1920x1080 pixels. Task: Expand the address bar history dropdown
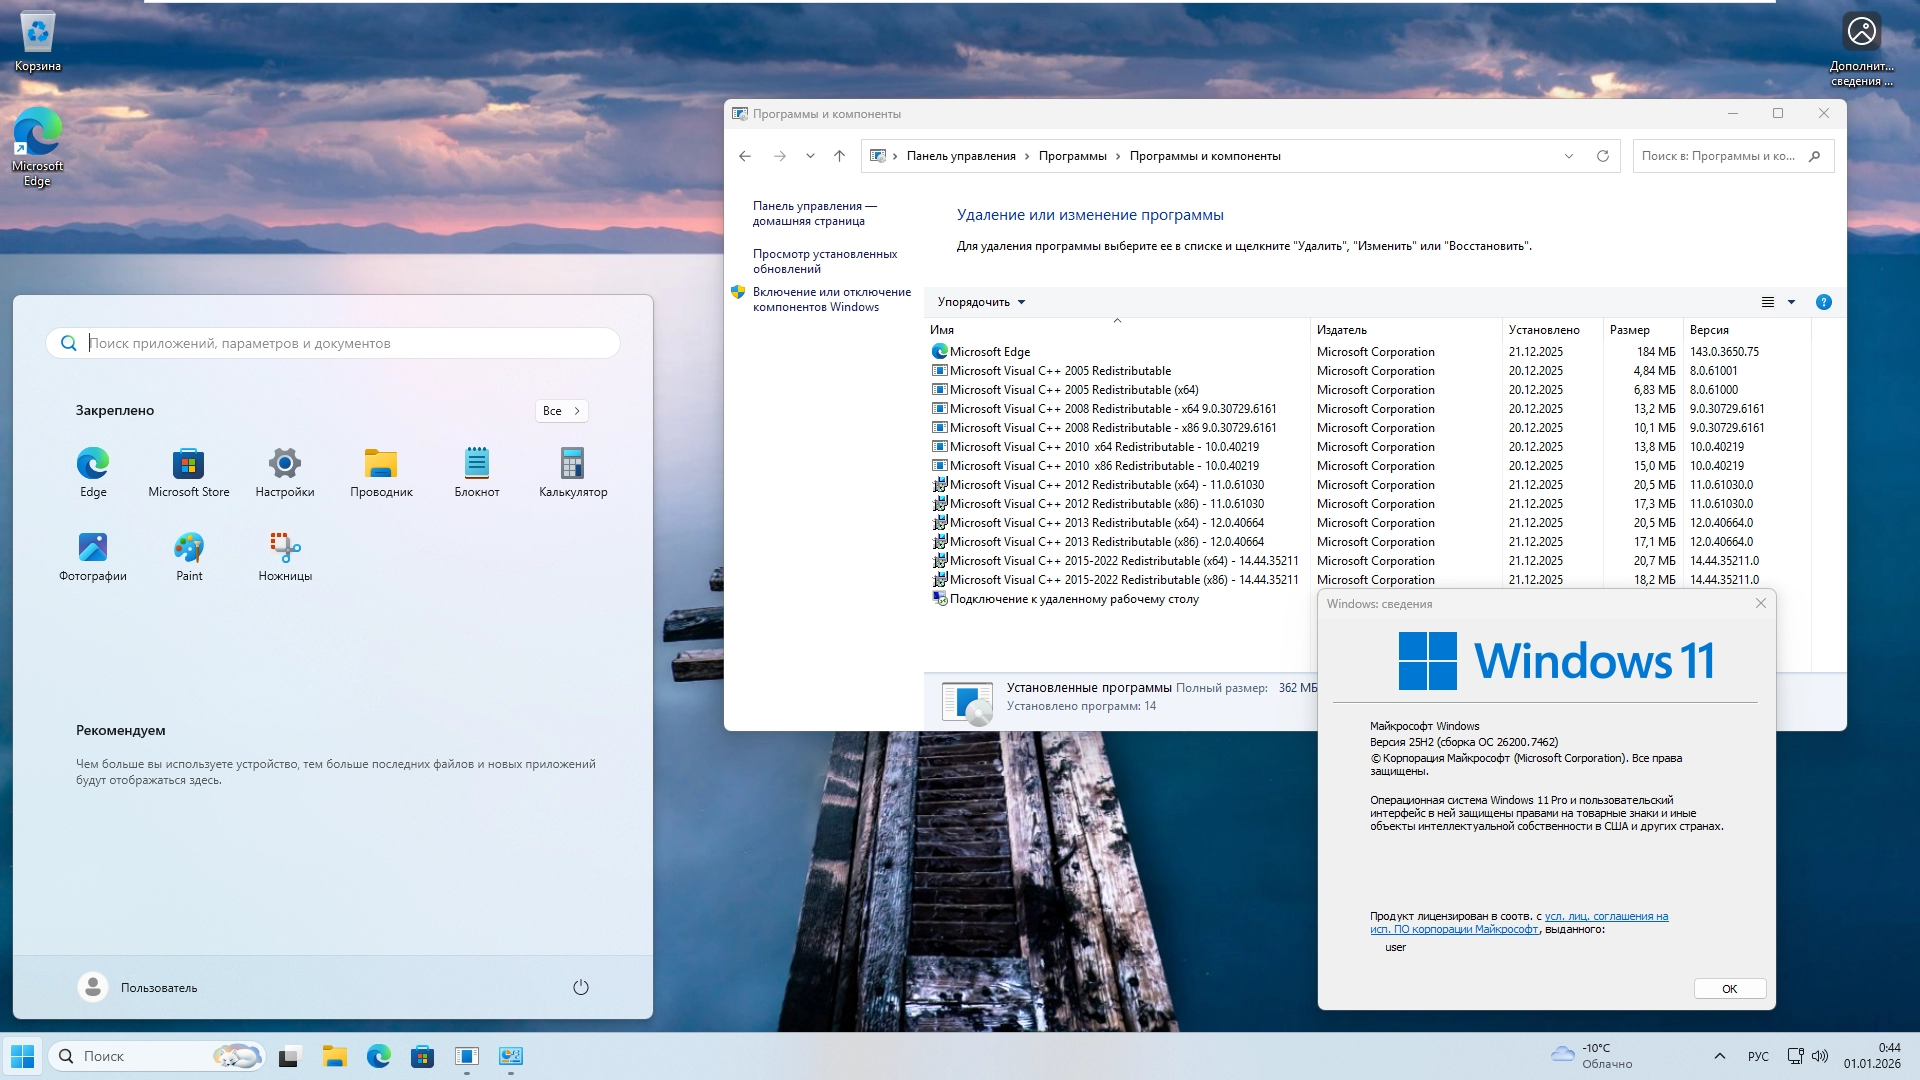click(x=1568, y=156)
